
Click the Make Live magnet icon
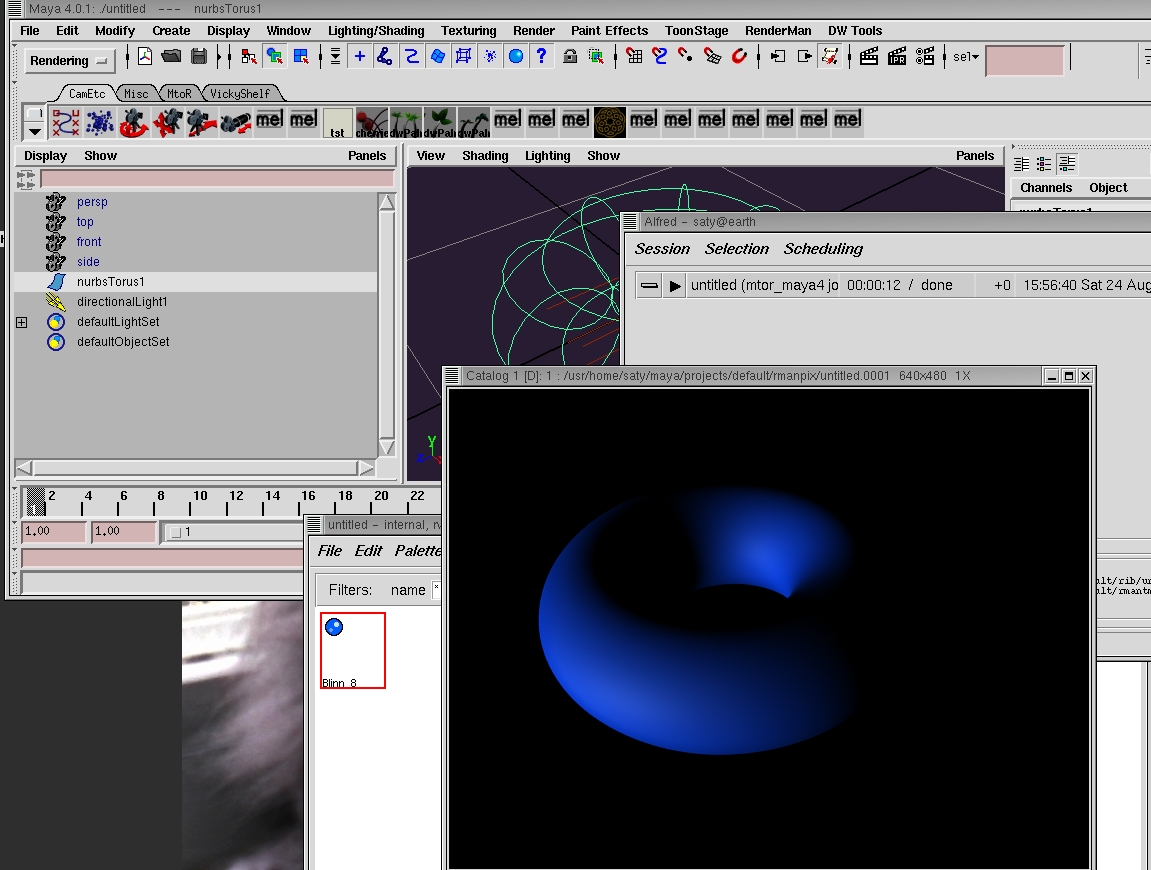(739, 57)
